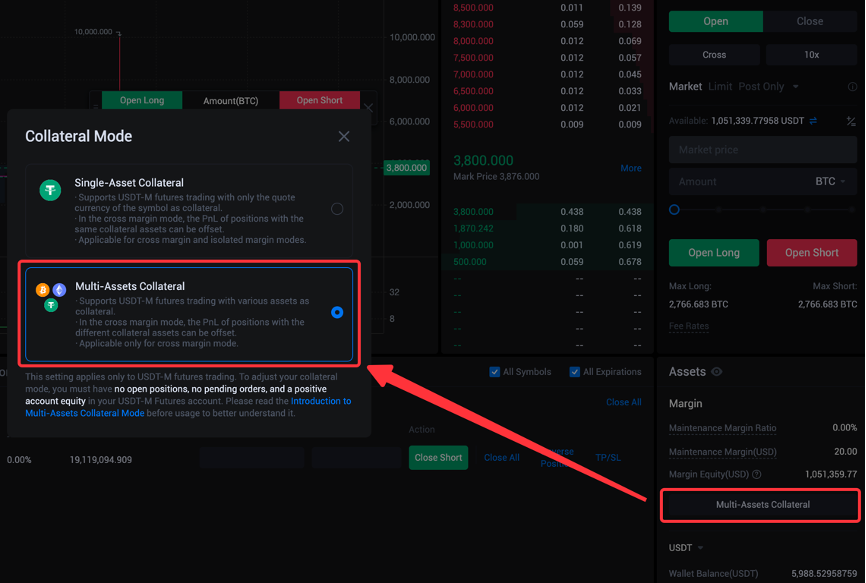This screenshot has height=583, width=866.
Task: Click the info icon next to order types
Action: 851,87
